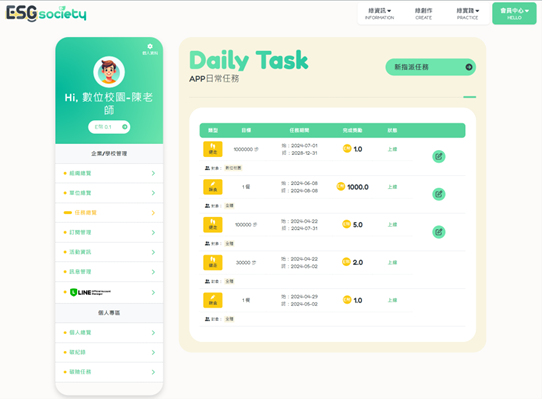
Task: Click the Daily Task heading
Action: point(249,60)
